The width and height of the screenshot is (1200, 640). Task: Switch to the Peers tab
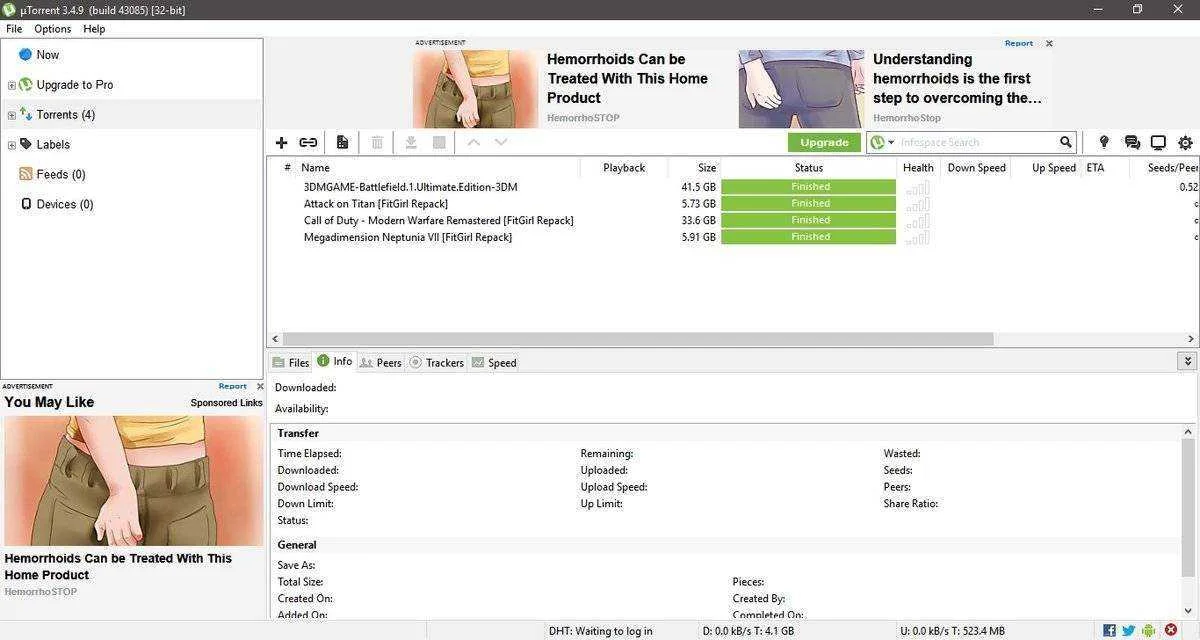381,363
